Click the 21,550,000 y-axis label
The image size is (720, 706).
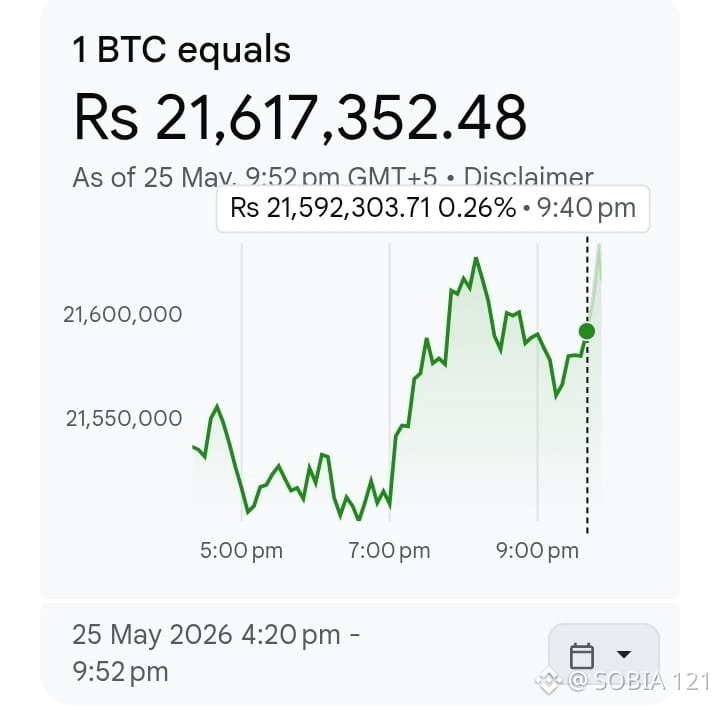click(x=124, y=418)
